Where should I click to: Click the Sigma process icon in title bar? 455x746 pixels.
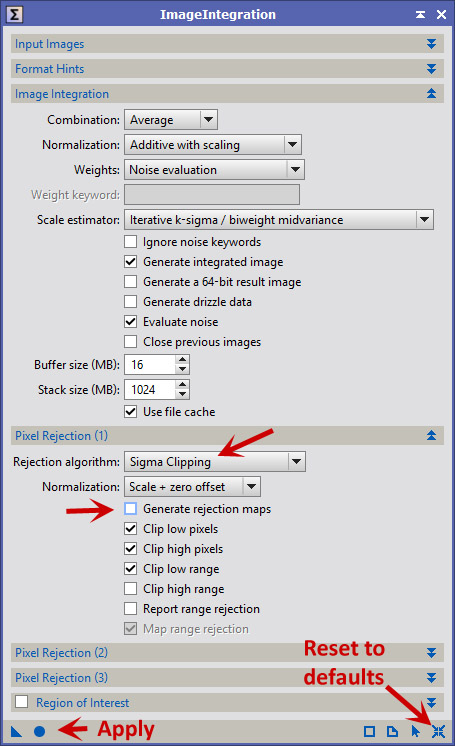coord(14,14)
